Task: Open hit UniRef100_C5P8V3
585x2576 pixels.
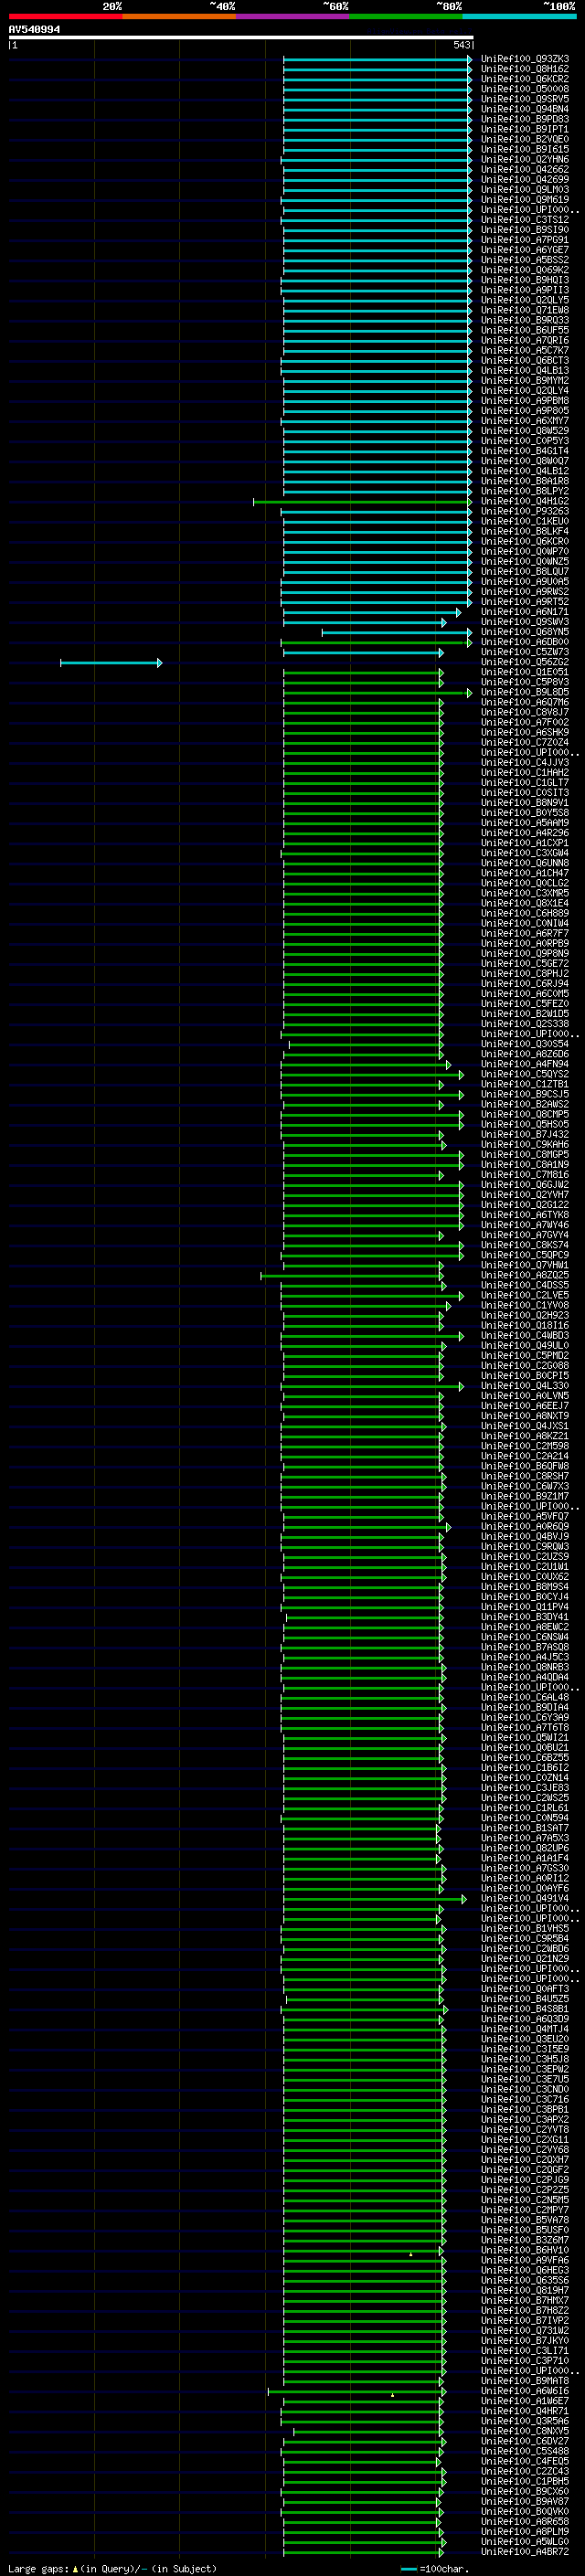Action: point(524,682)
